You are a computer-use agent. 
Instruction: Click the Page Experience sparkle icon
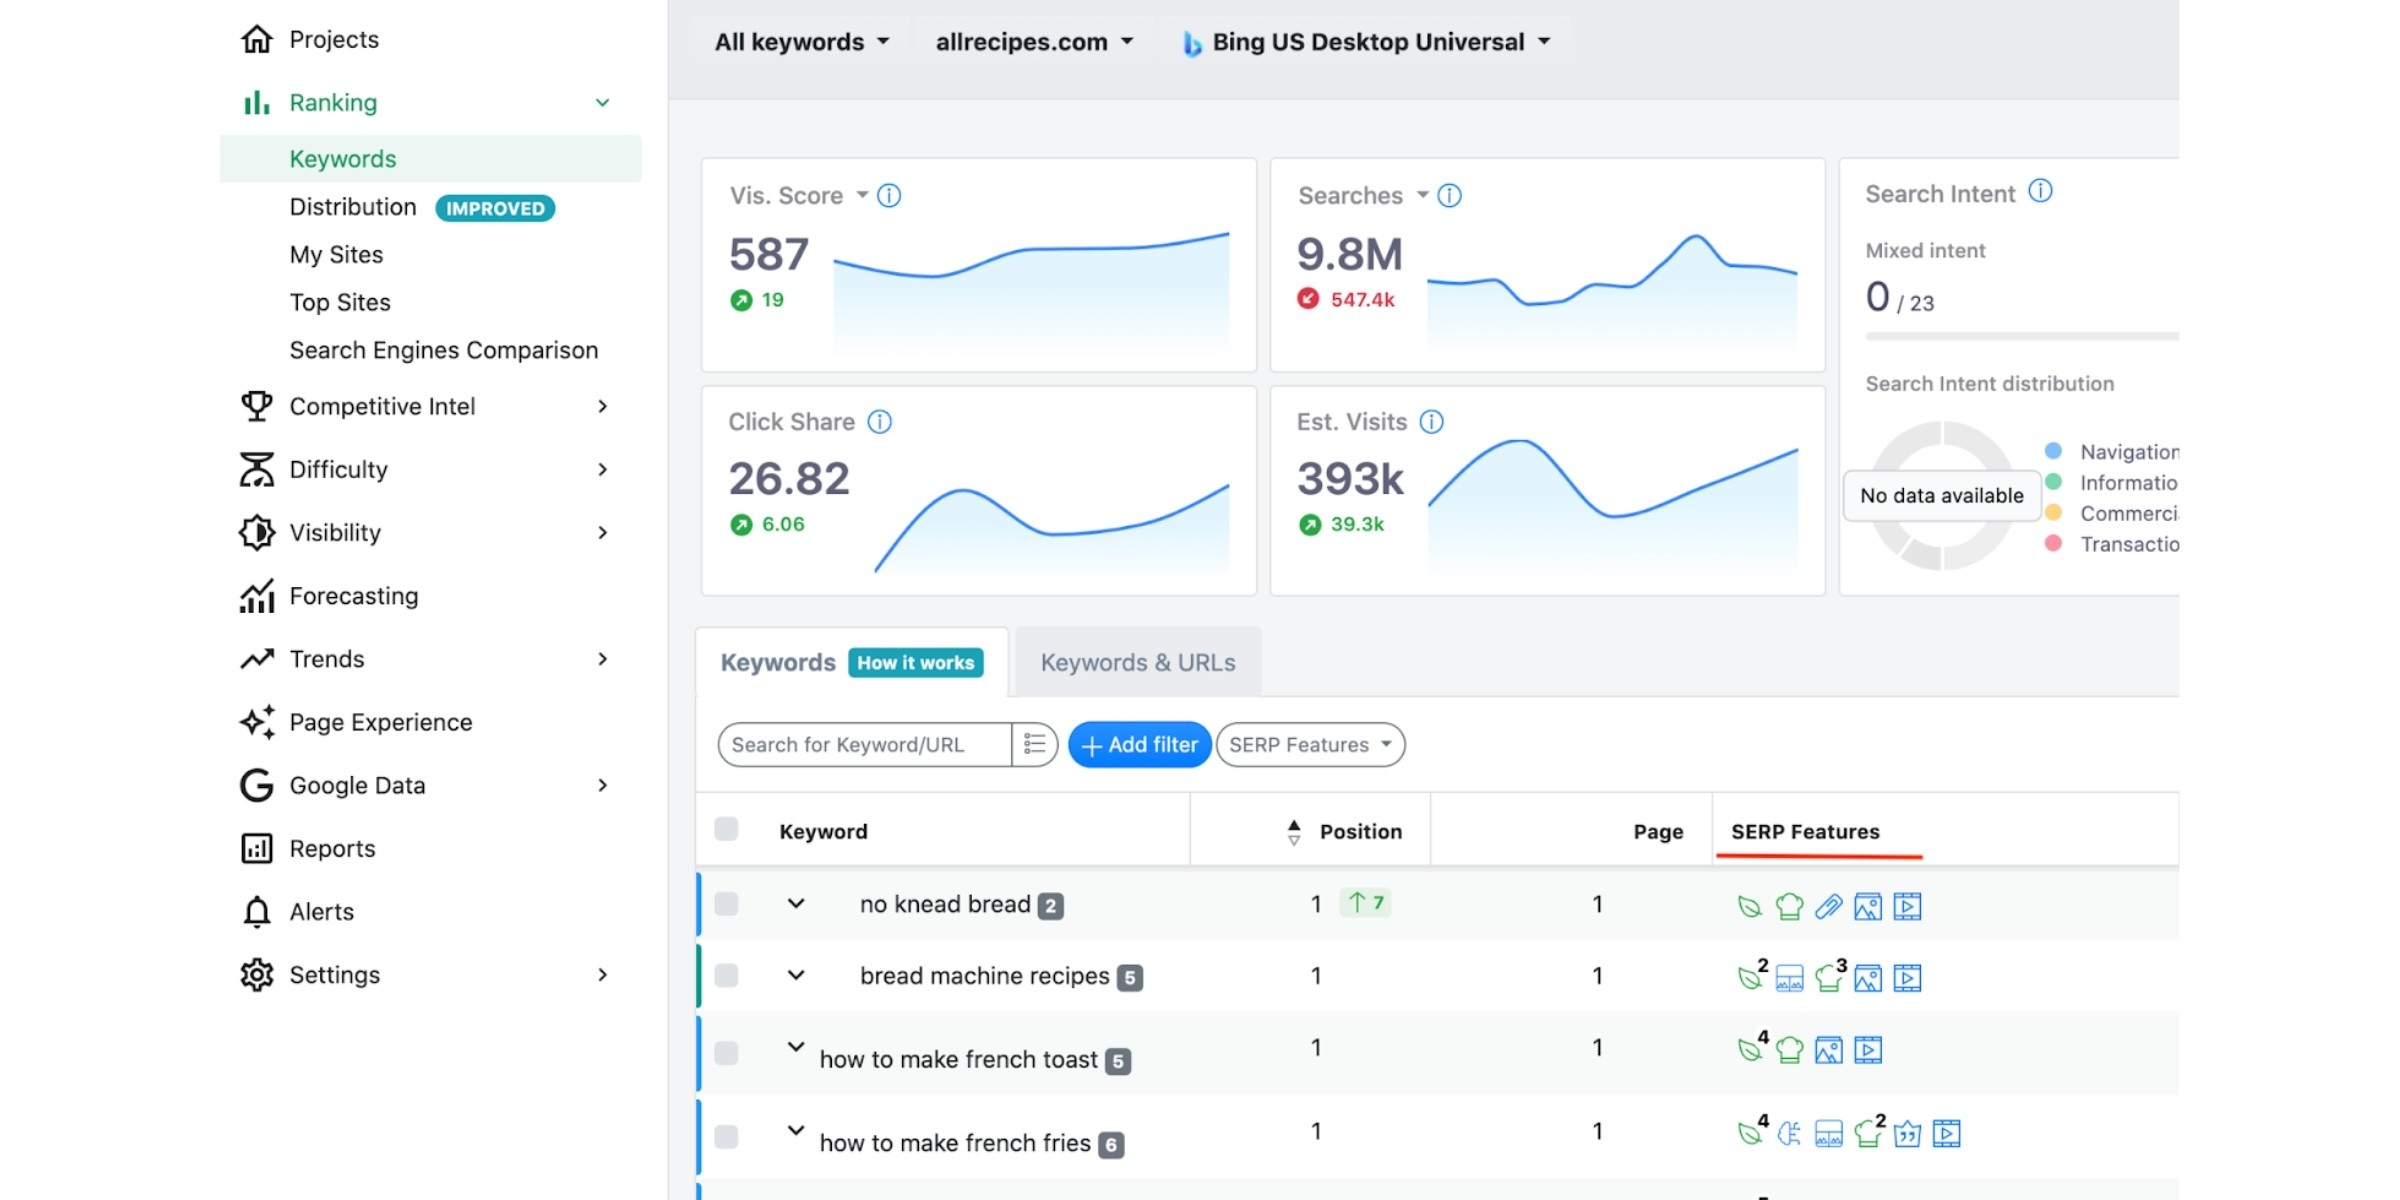(257, 722)
